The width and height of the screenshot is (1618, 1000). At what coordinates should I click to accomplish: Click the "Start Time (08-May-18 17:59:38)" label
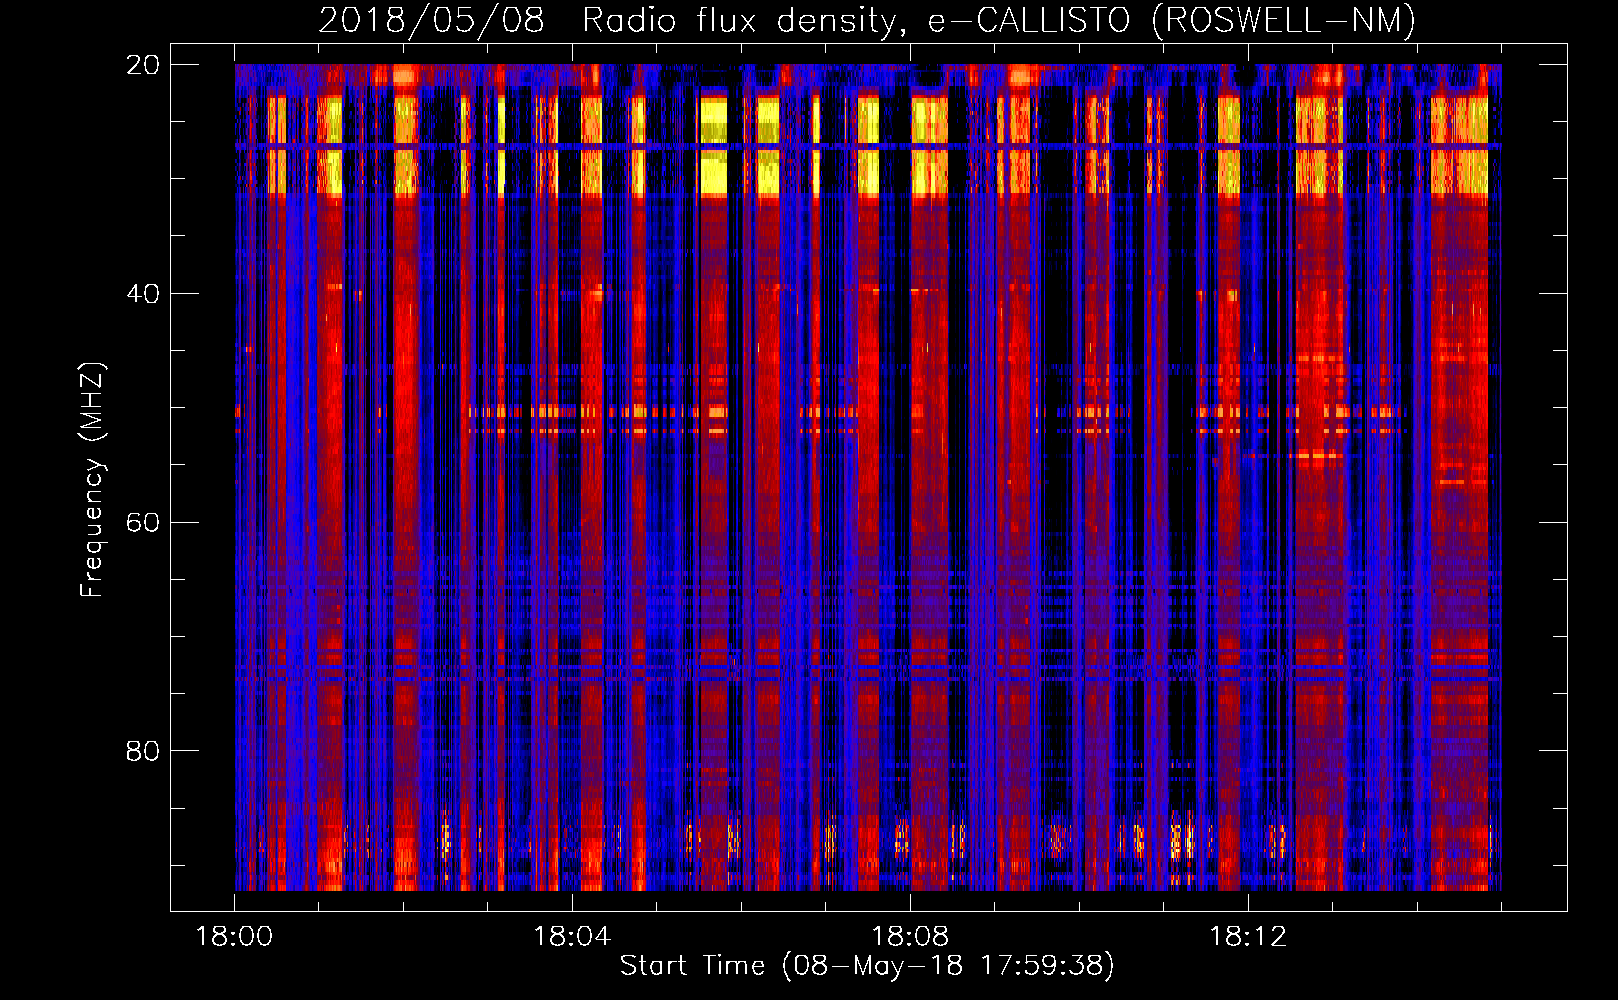(x=867, y=966)
